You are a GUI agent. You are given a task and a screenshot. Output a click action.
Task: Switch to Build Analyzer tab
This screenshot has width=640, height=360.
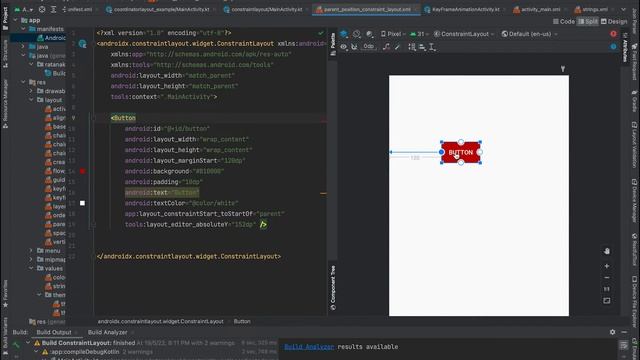(107, 332)
